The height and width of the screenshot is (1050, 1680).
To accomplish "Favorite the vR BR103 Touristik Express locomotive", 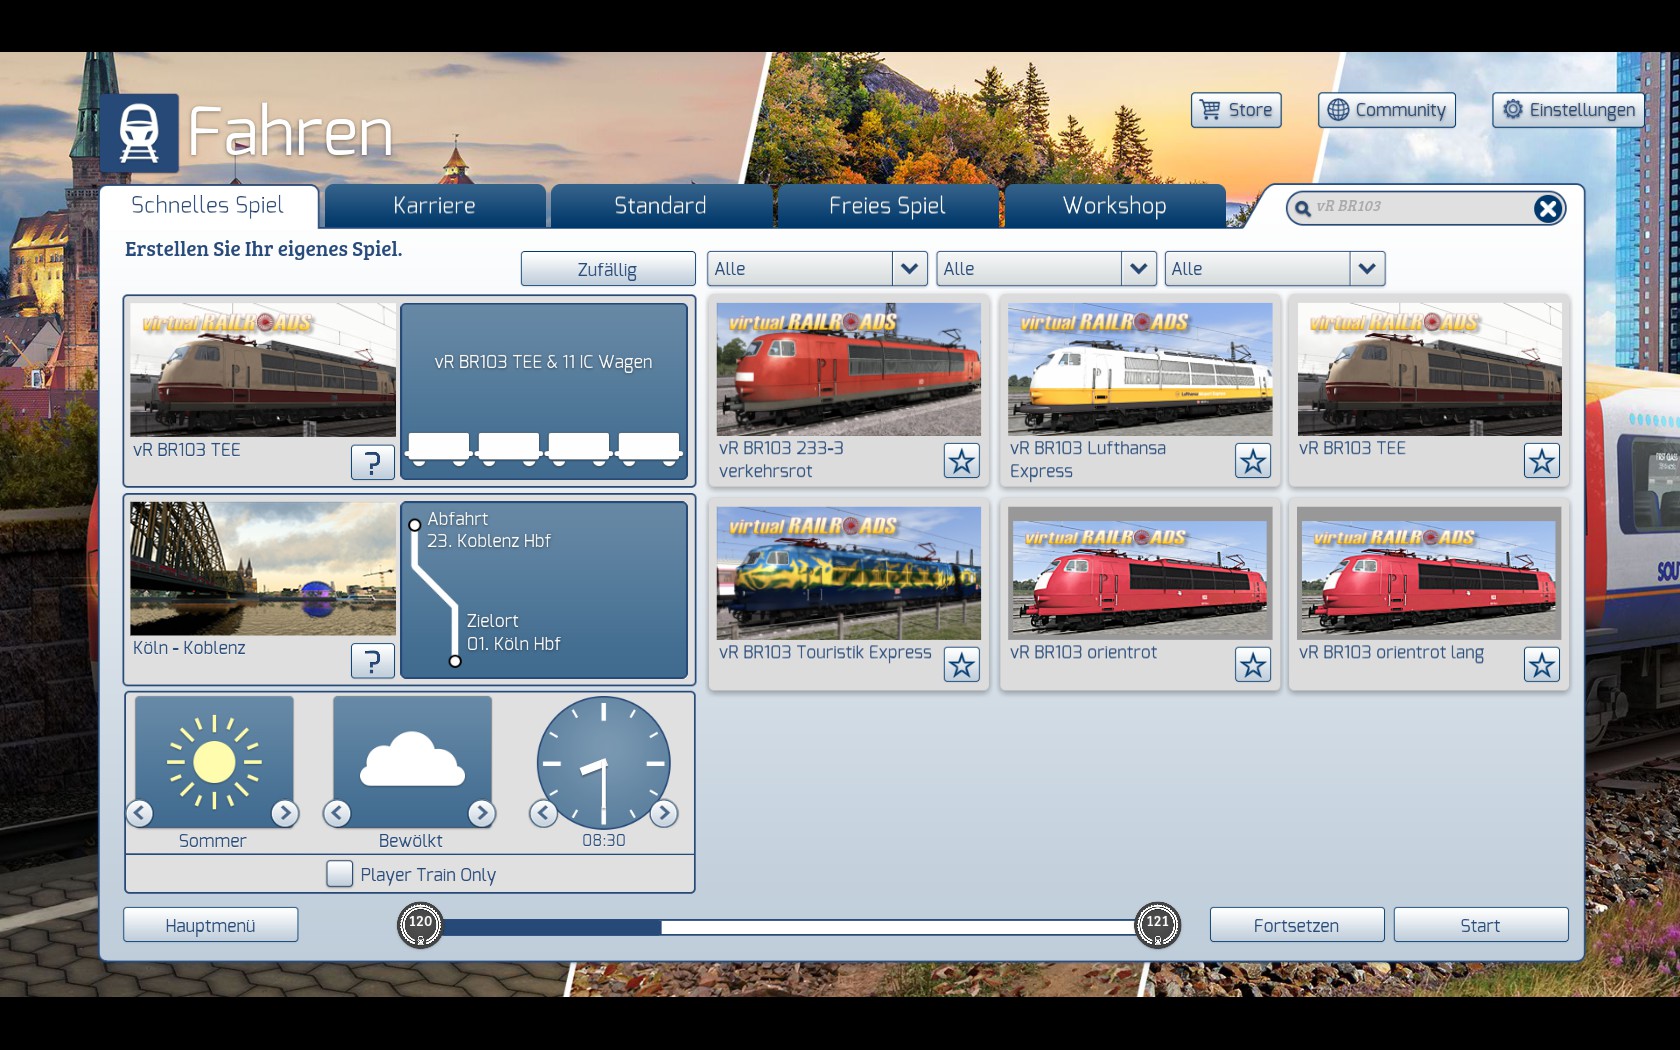I will pos(962,665).
